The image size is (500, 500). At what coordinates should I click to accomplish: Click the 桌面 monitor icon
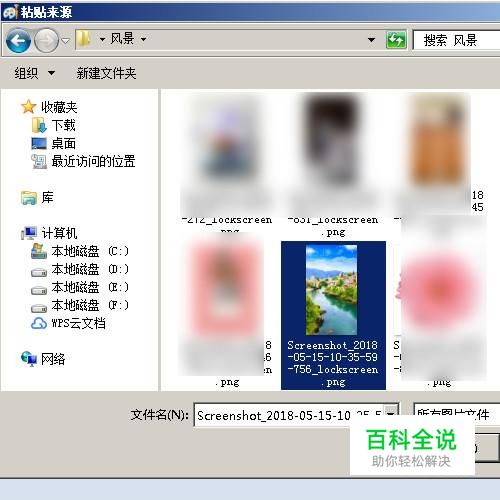[39, 143]
